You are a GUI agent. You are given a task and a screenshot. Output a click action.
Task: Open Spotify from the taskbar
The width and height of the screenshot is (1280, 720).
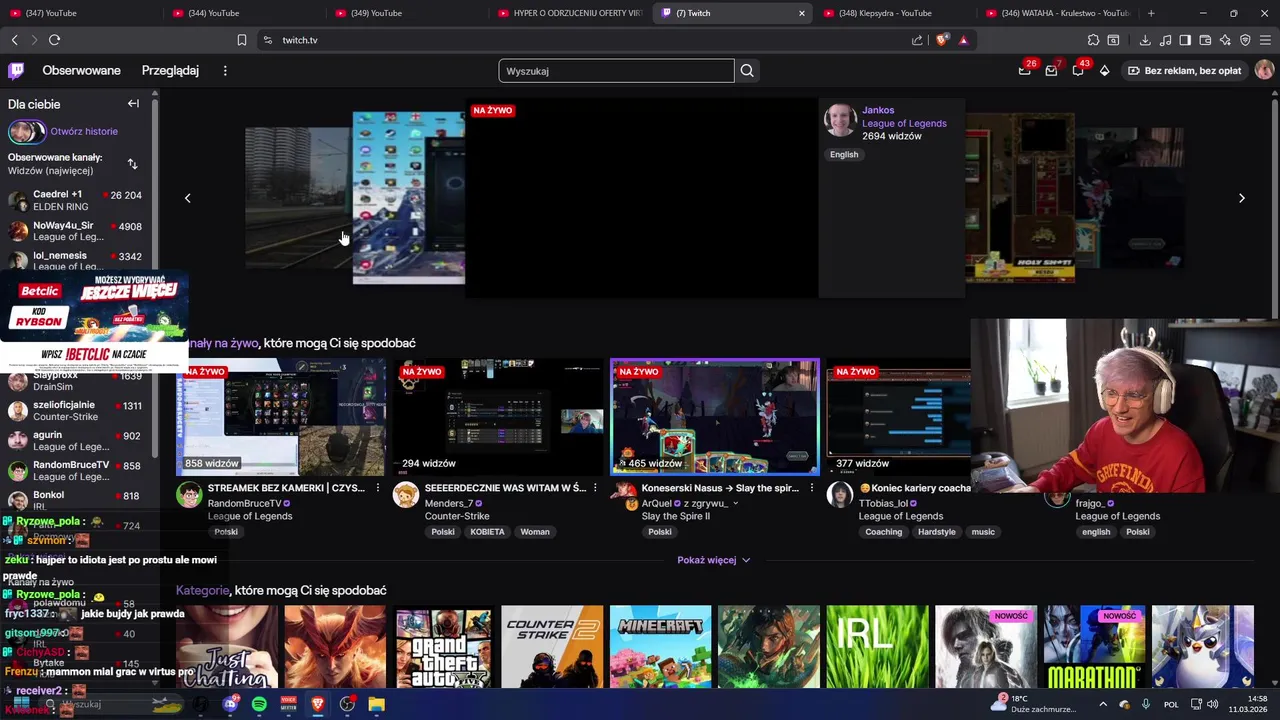coord(259,704)
